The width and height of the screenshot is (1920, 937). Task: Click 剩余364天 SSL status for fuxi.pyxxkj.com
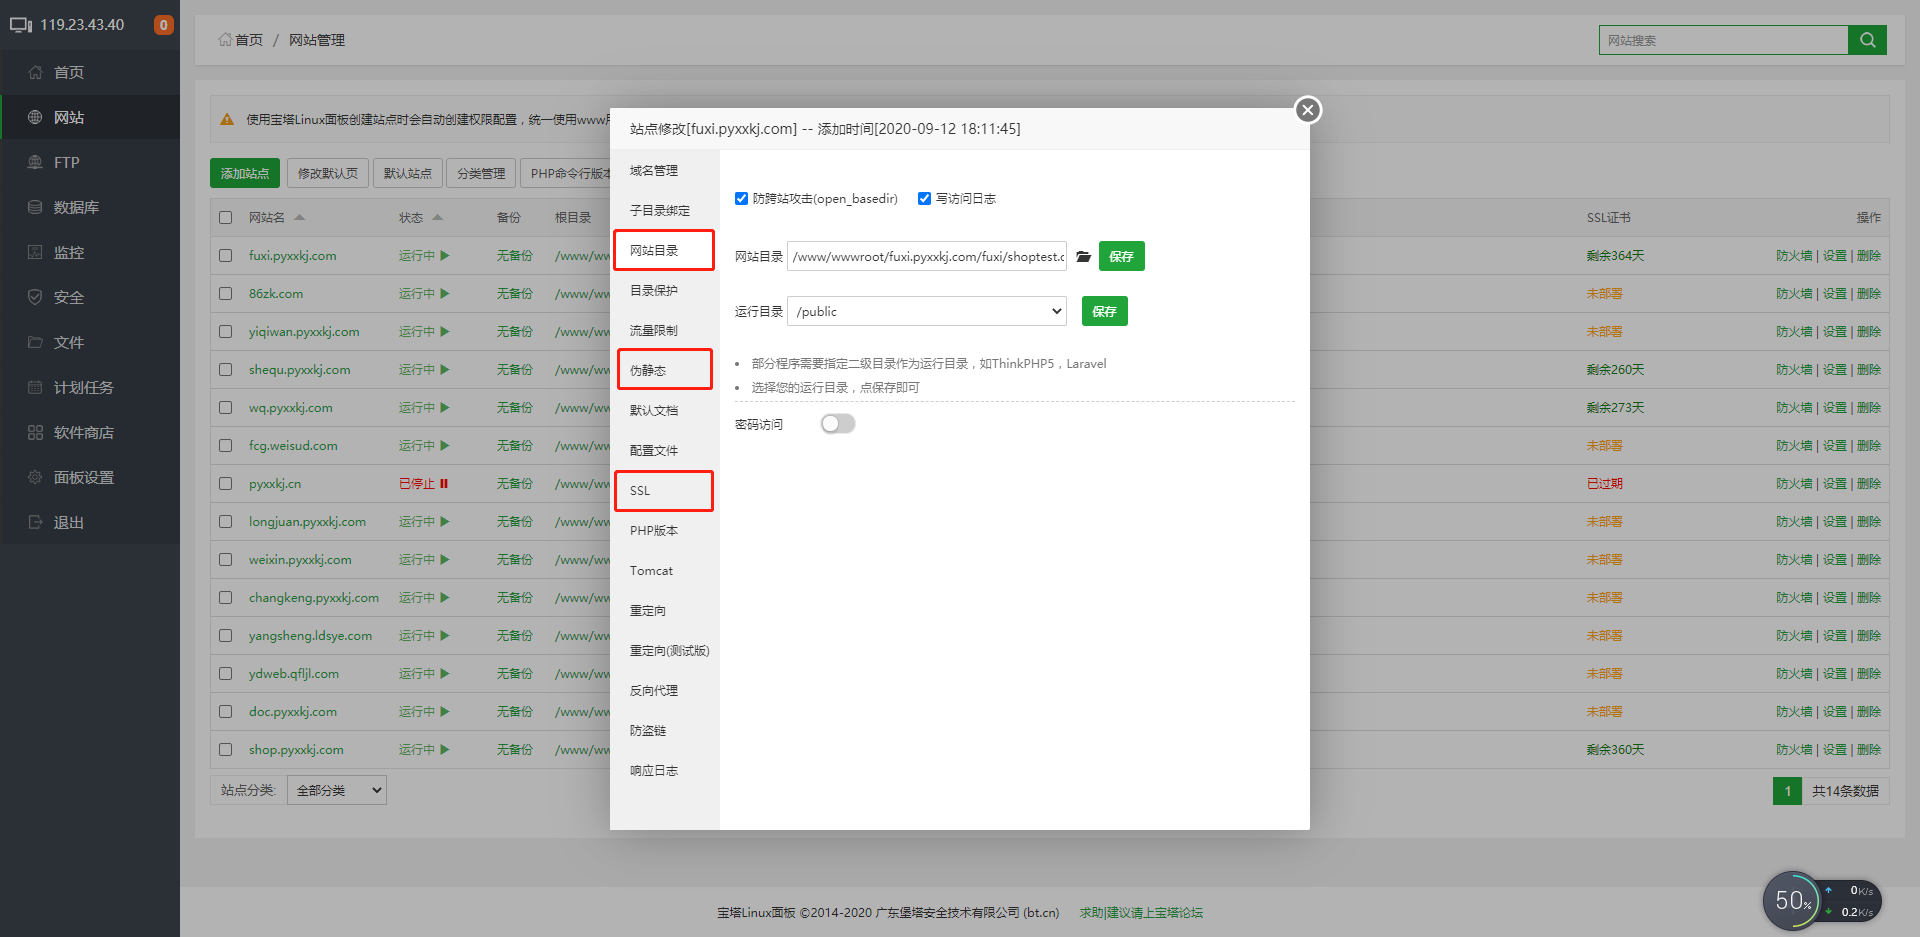point(1615,256)
